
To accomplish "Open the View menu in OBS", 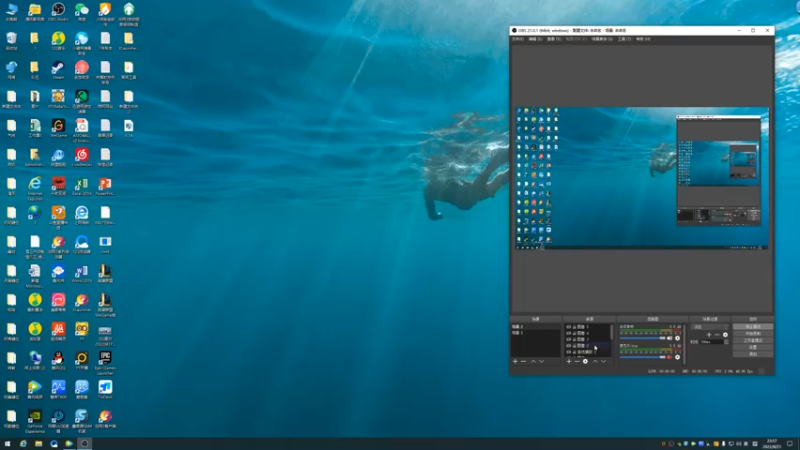I will (554, 39).
